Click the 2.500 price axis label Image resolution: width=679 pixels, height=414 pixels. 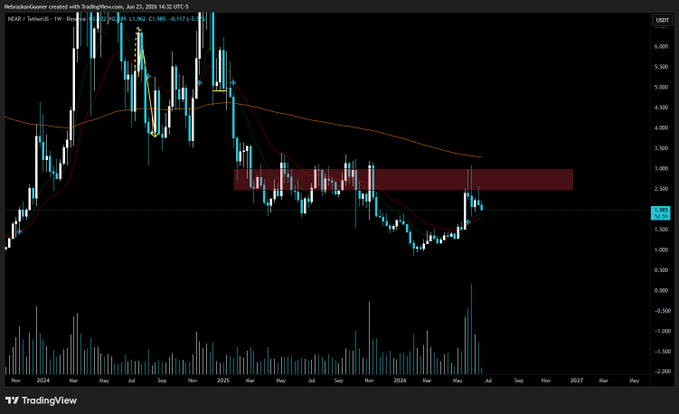coord(661,189)
